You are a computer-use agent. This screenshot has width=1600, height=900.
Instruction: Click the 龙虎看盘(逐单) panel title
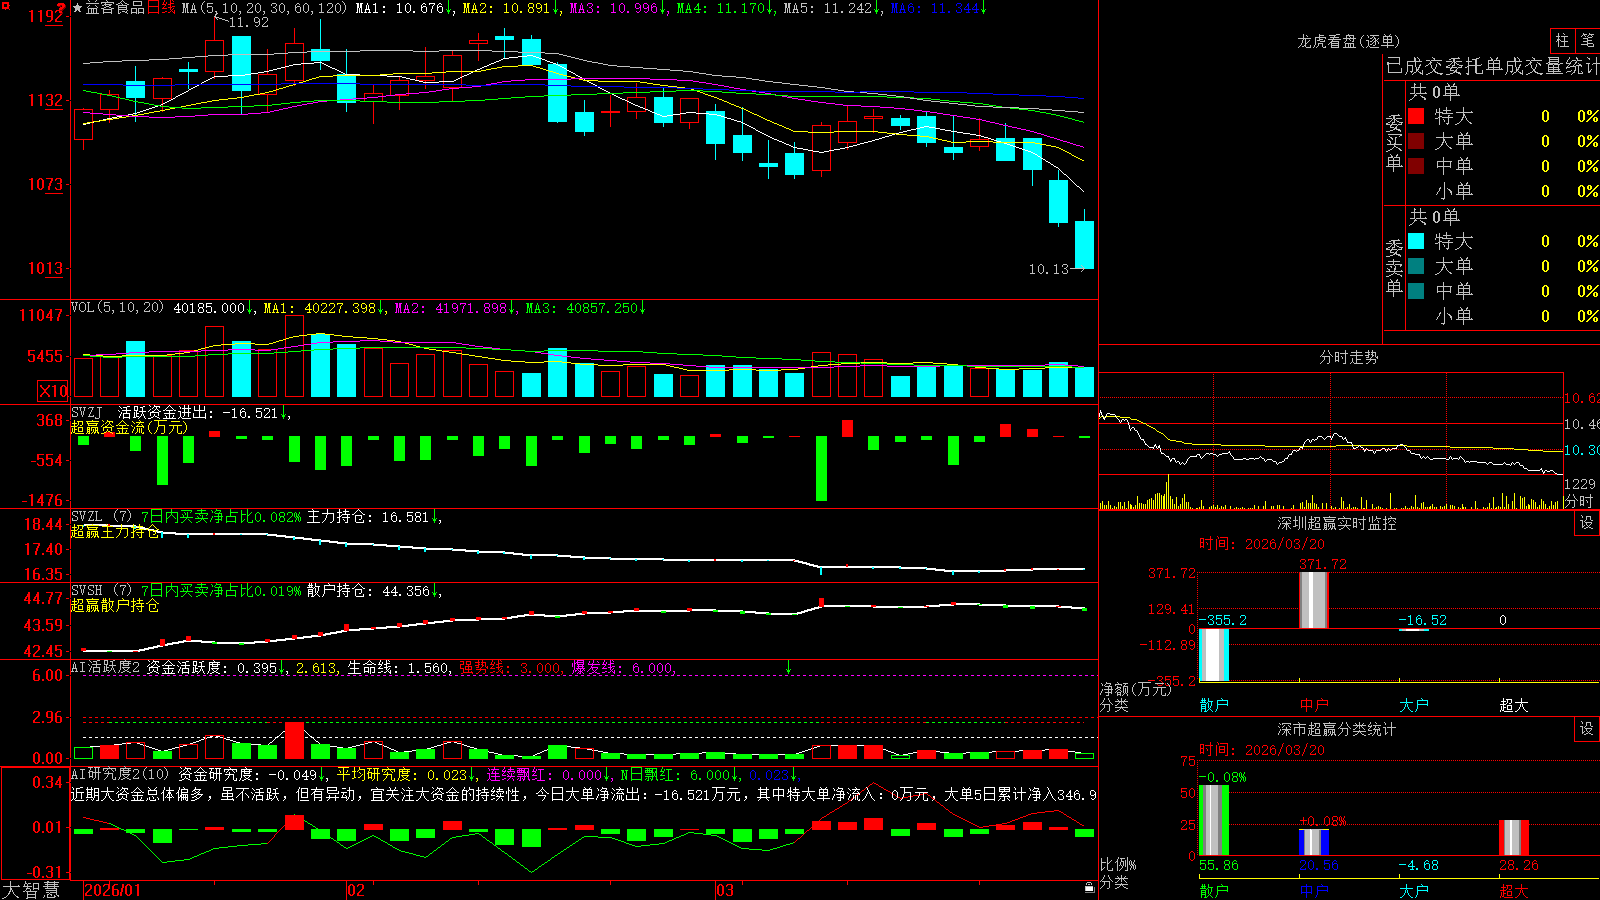[1348, 41]
